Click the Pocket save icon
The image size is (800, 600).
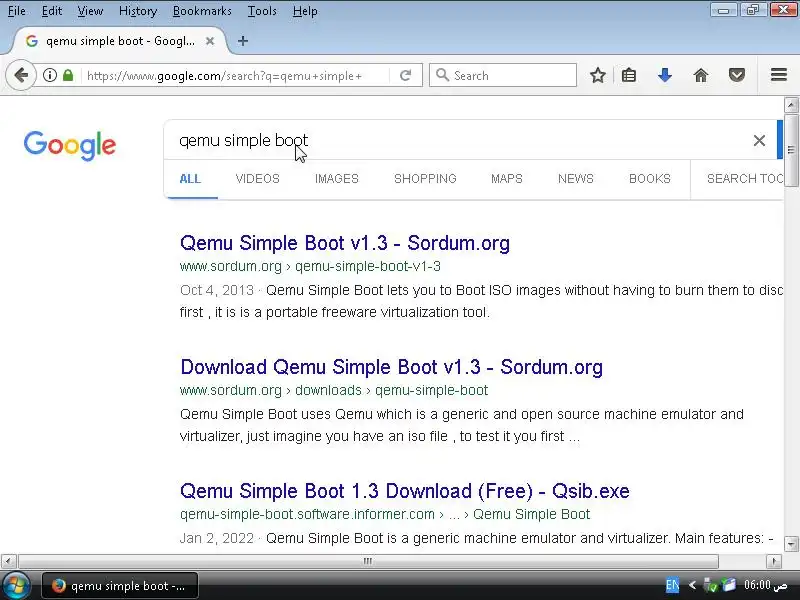[737, 76]
